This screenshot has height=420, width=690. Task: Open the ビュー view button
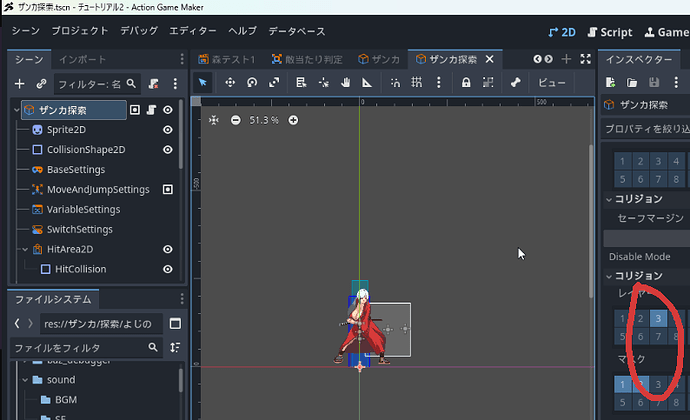552,82
